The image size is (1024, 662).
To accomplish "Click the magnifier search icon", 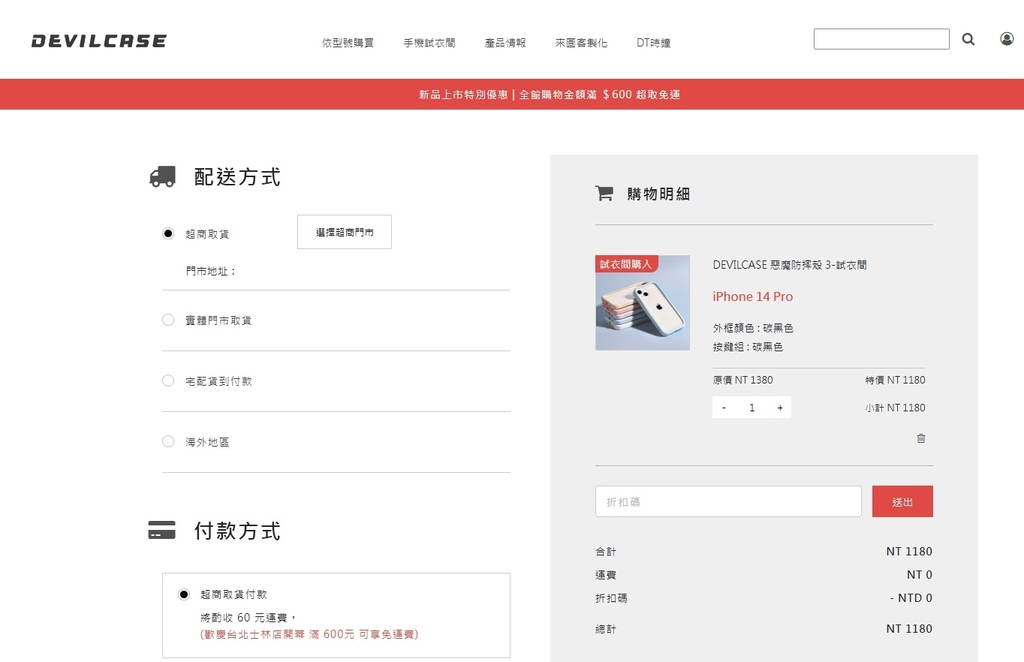I will (968, 39).
